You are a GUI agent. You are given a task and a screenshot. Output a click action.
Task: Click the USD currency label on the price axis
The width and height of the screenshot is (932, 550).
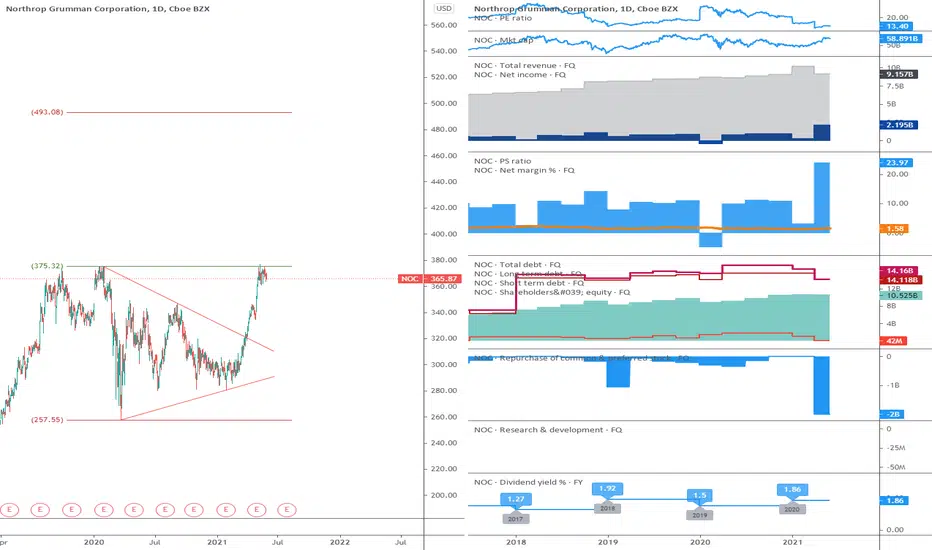(x=443, y=8)
